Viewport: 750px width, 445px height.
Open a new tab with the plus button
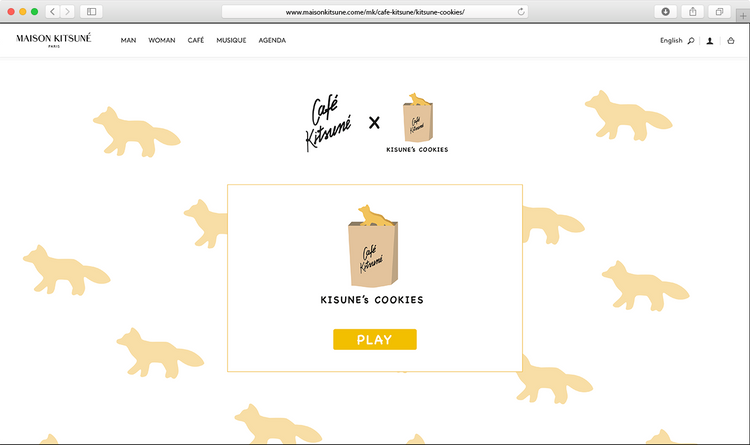[x=743, y=16]
